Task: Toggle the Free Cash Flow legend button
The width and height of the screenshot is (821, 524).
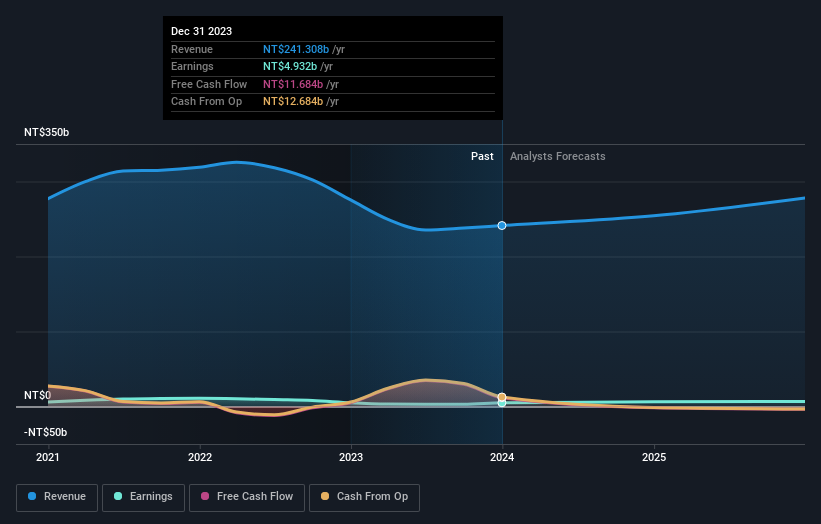Action: (x=247, y=497)
